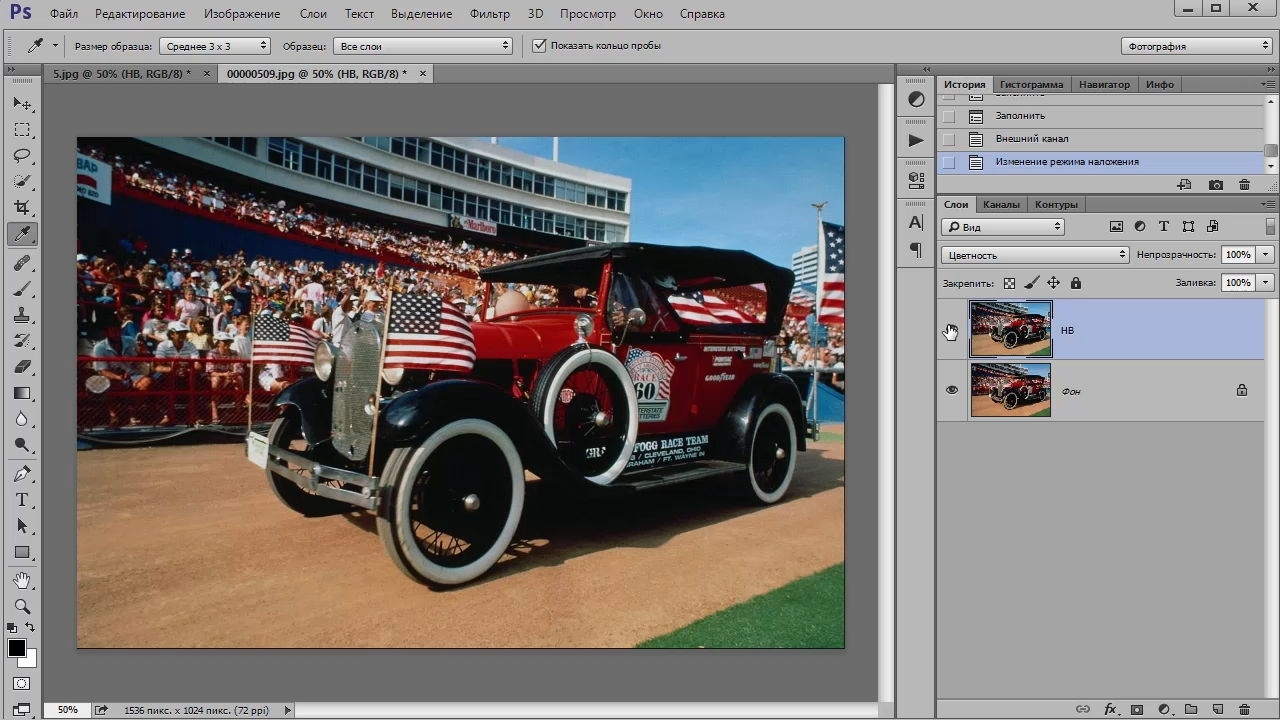The height and width of the screenshot is (720, 1280).
Task: Open the History panel options menu
Action: tap(1270, 84)
